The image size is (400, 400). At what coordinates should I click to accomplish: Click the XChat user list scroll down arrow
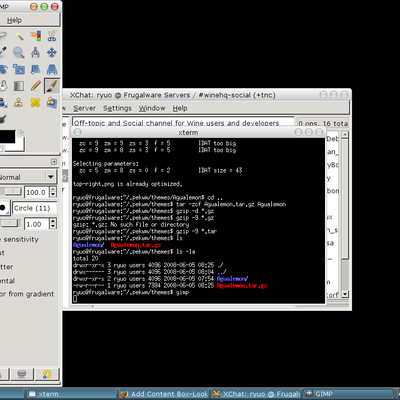tap(345, 294)
